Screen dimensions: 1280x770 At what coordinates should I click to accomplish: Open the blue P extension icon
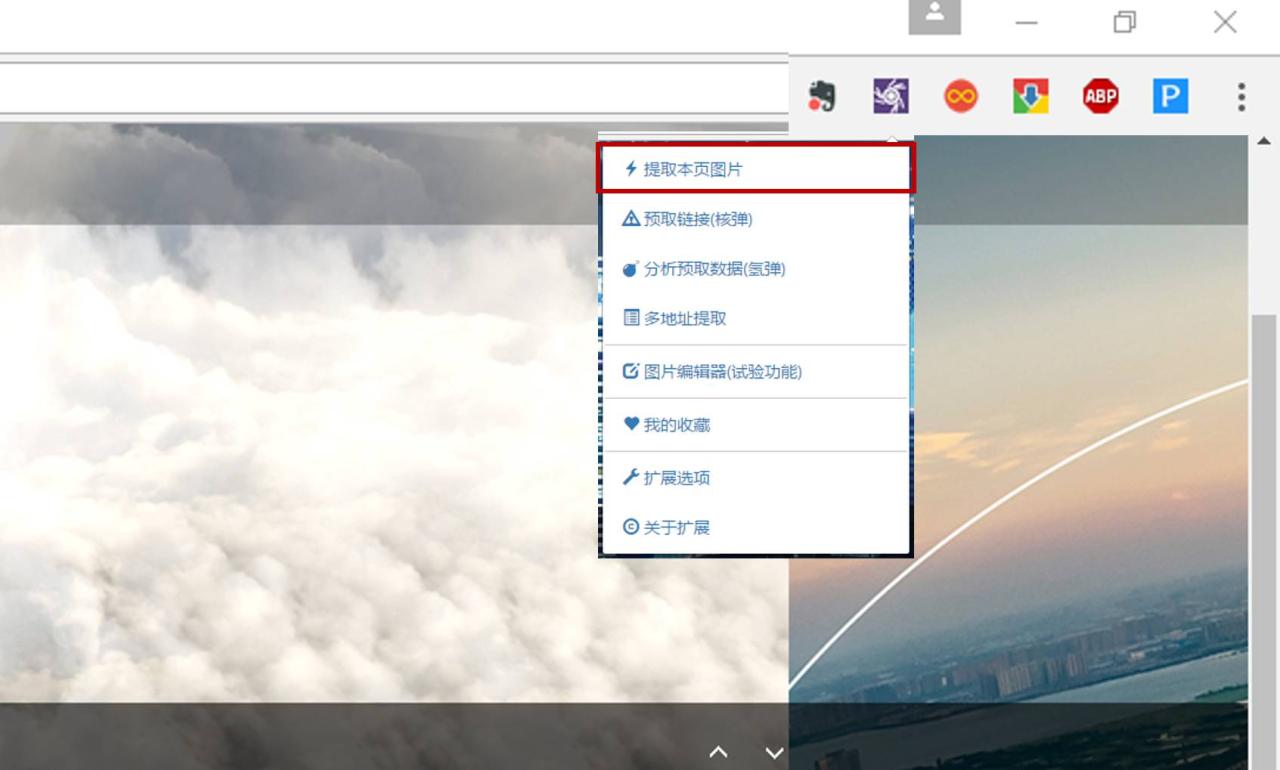tap(1170, 97)
